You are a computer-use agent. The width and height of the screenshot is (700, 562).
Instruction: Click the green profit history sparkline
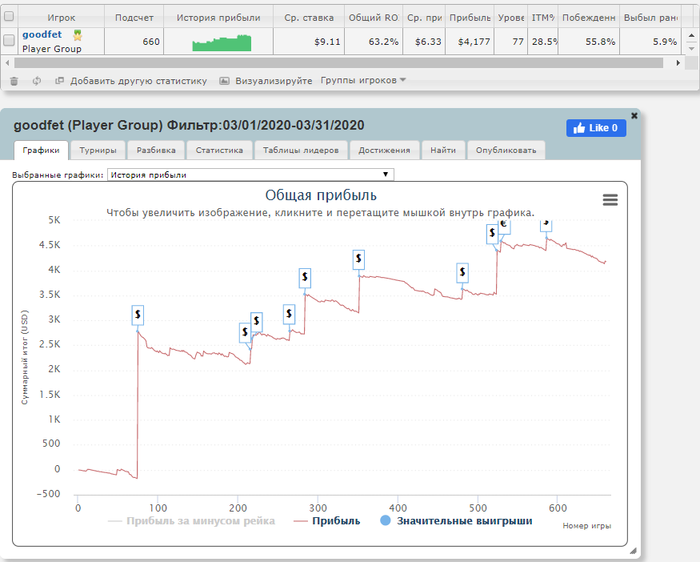pos(221,43)
